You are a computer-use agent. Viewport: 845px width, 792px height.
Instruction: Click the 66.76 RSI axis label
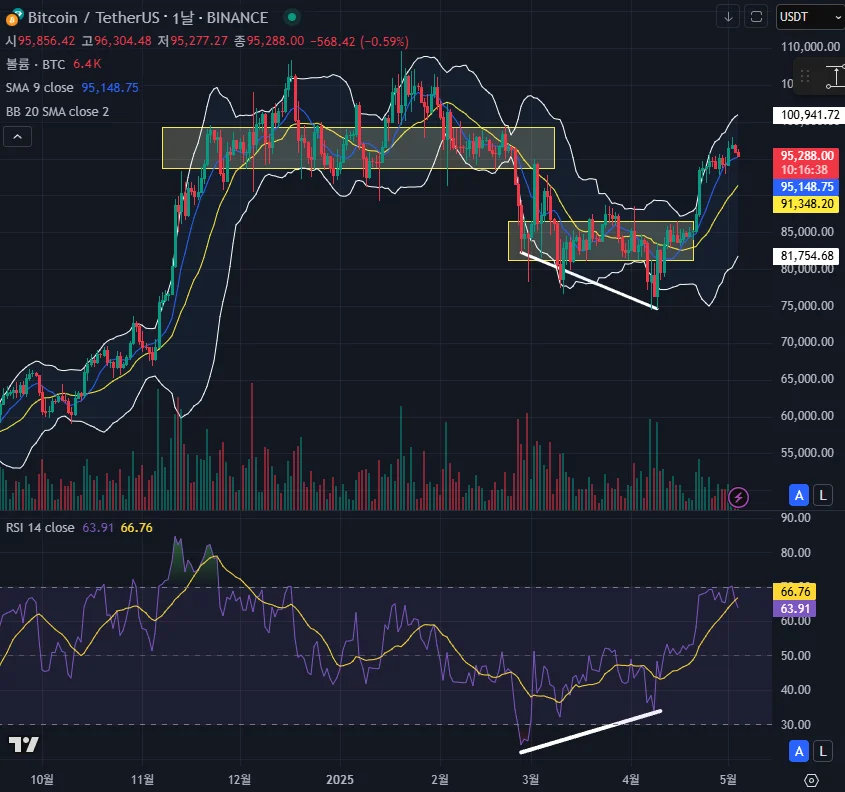[x=795, y=592]
